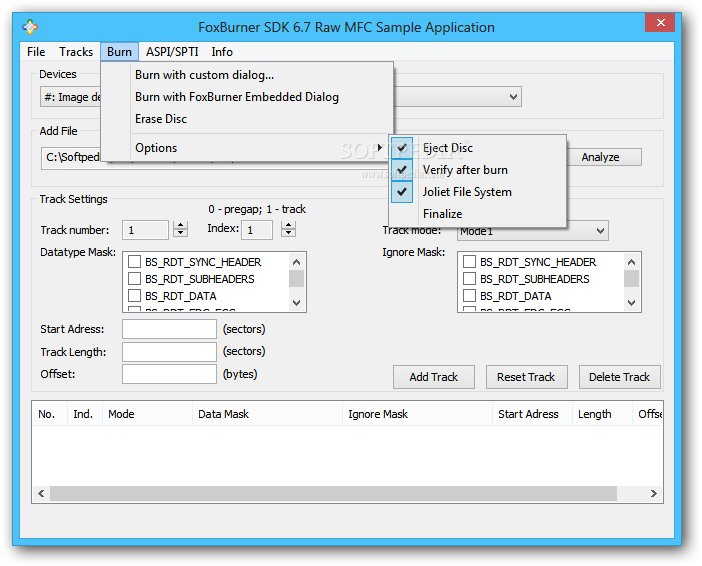
Task: Click the Delete Track button
Action: [x=619, y=377]
